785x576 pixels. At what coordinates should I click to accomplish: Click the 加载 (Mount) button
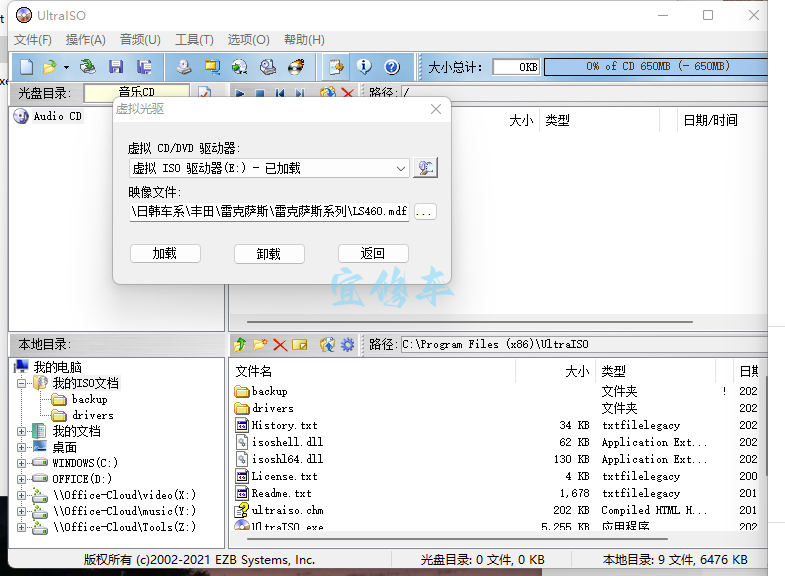click(x=165, y=254)
